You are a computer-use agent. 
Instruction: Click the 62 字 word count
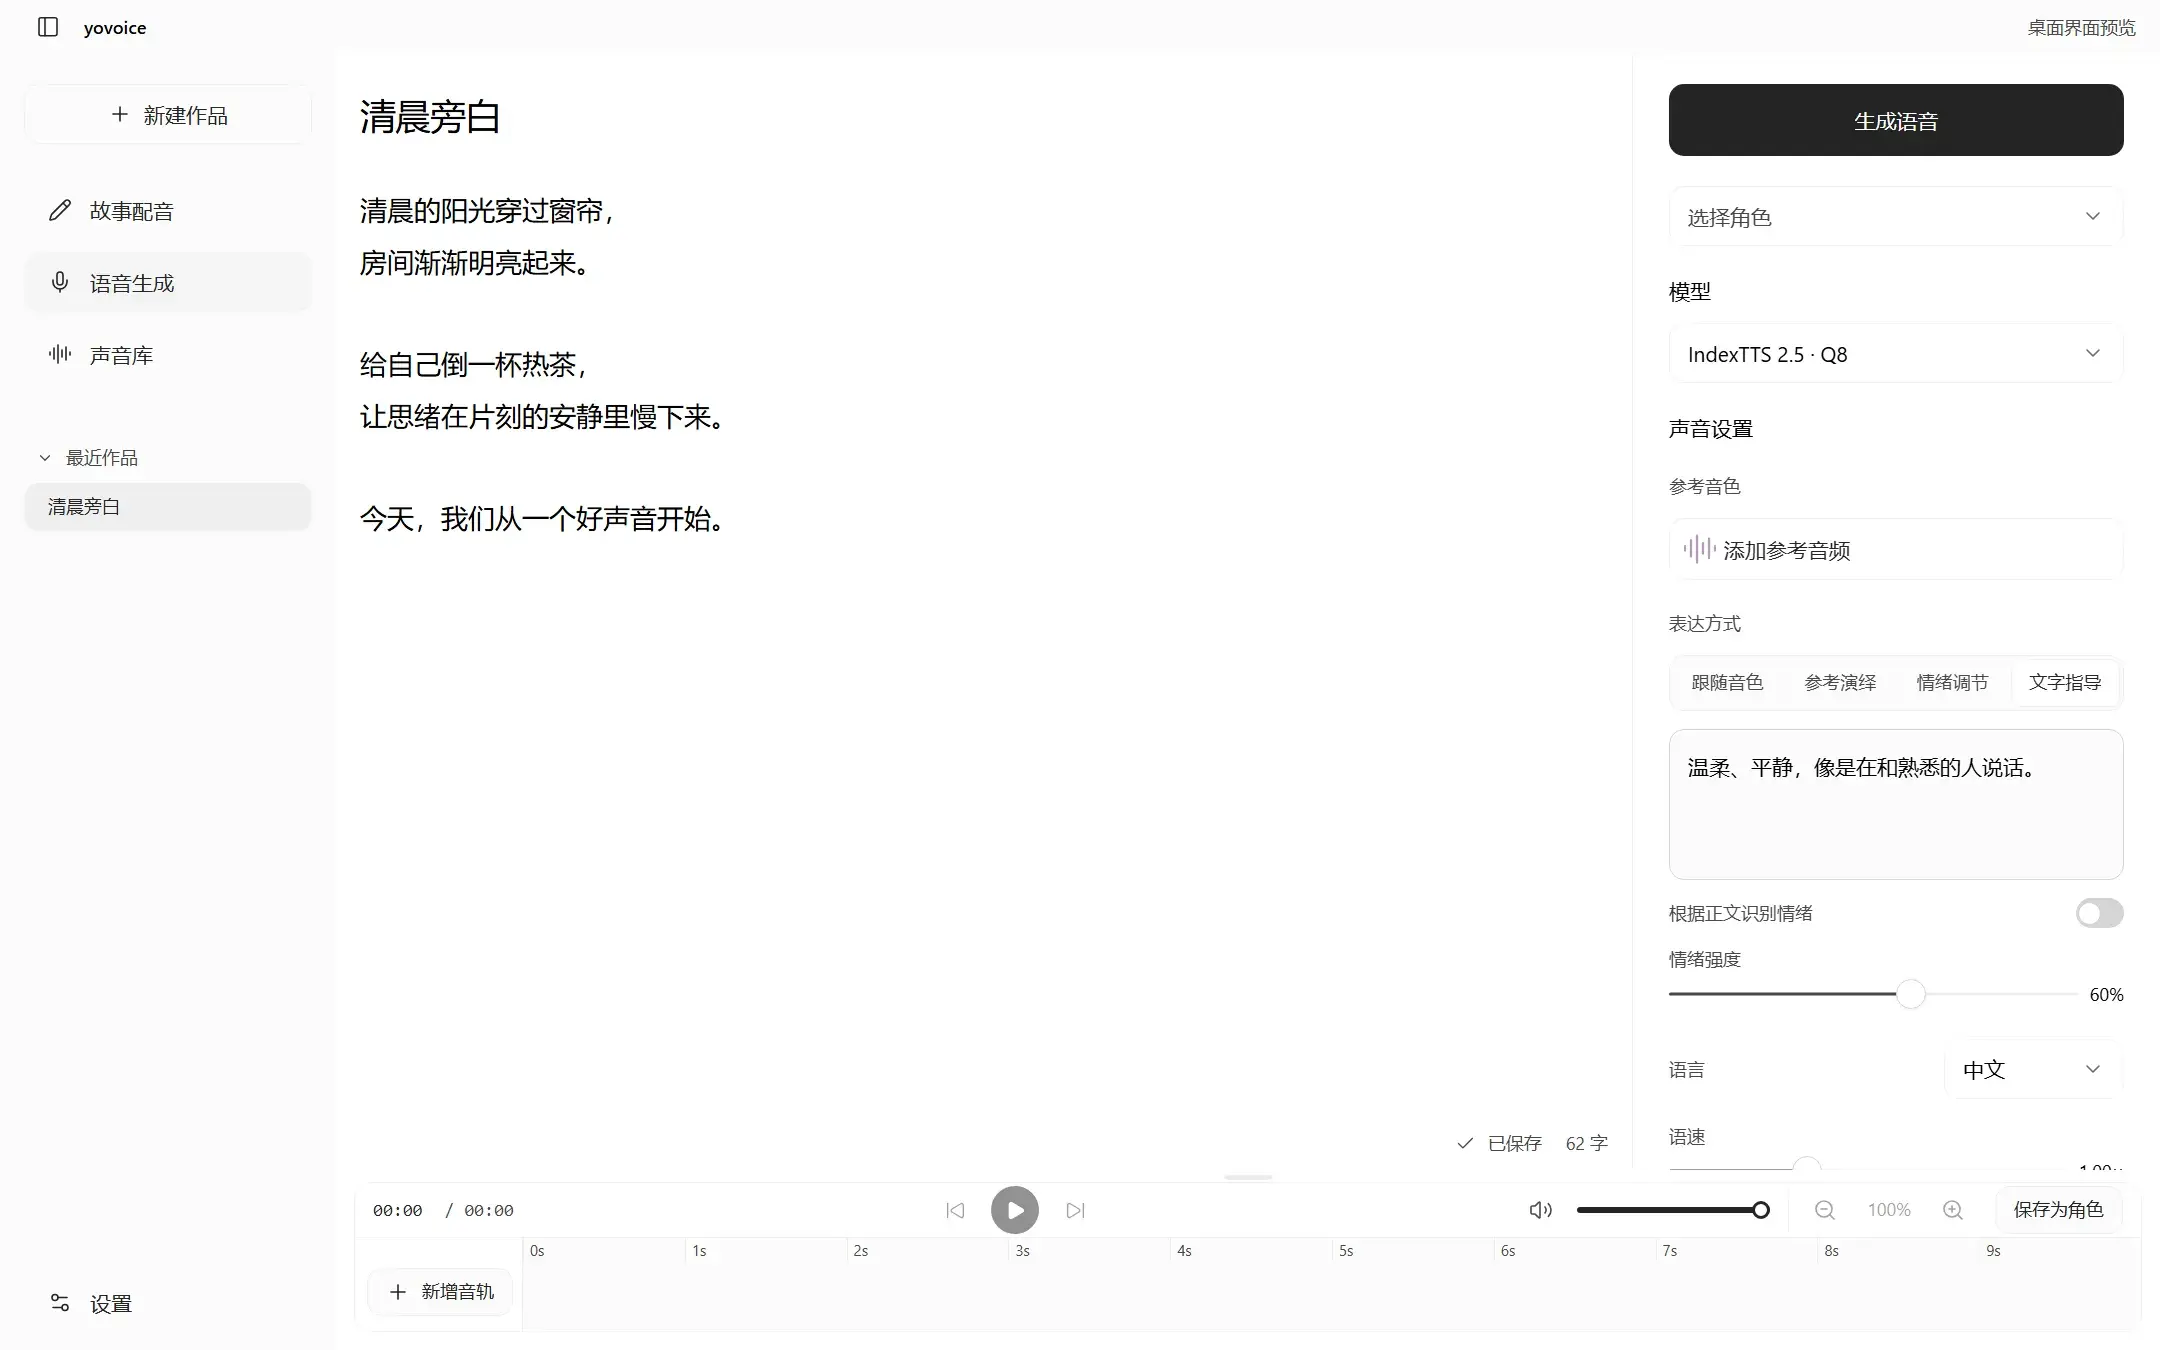pos(1587,1143)
